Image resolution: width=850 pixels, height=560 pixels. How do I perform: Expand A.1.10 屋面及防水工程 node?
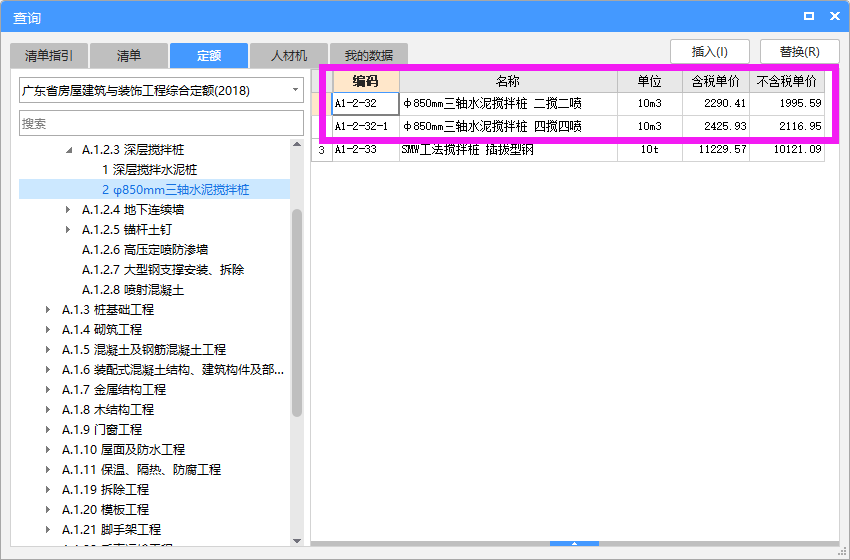click(48, 450)
